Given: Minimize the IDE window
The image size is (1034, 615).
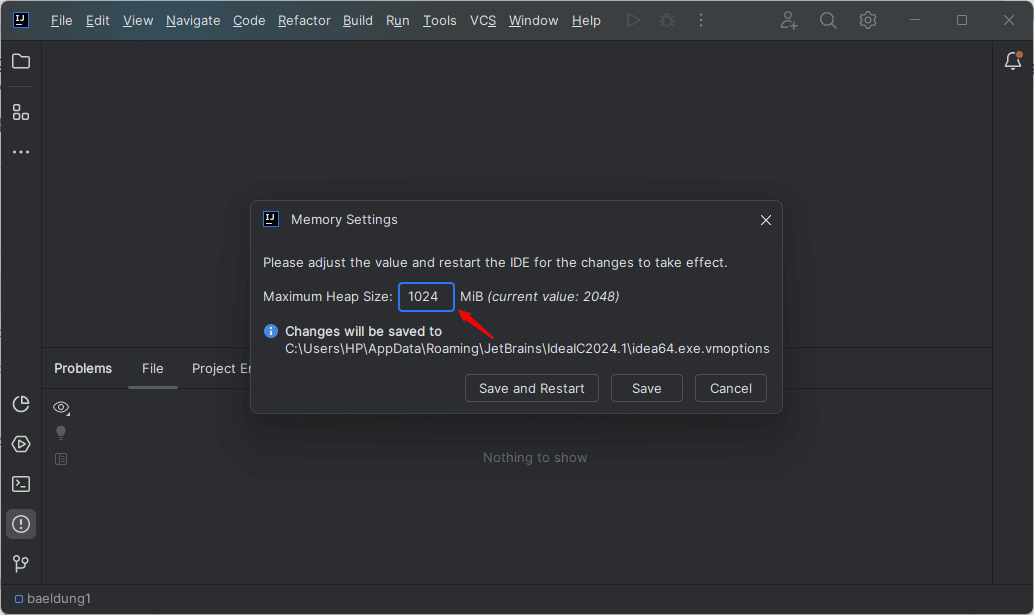Looking at the screenshot, I should (915, 20).
